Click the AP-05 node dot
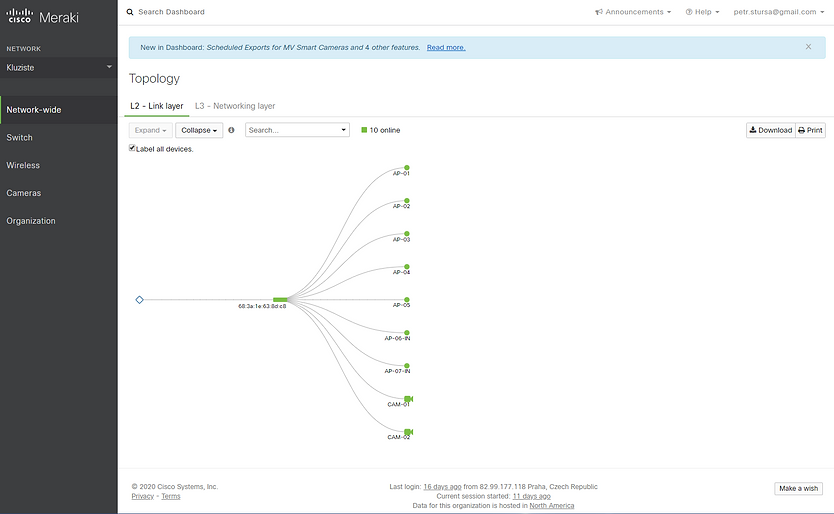This screenshot has width=834, height=514. click(x=407, y=300)
